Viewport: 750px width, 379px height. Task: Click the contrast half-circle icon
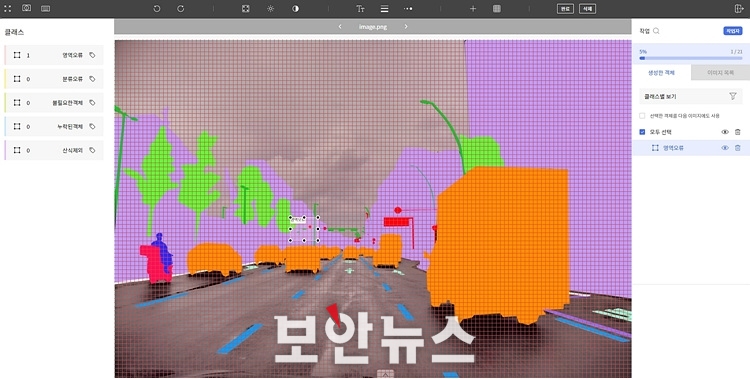[295, 9]
